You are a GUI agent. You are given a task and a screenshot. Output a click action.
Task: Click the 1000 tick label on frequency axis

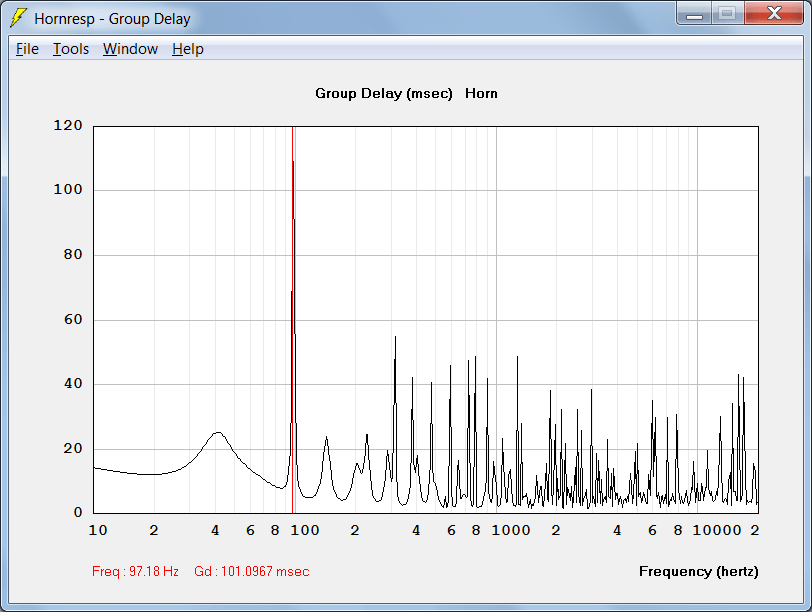(511, 530)
